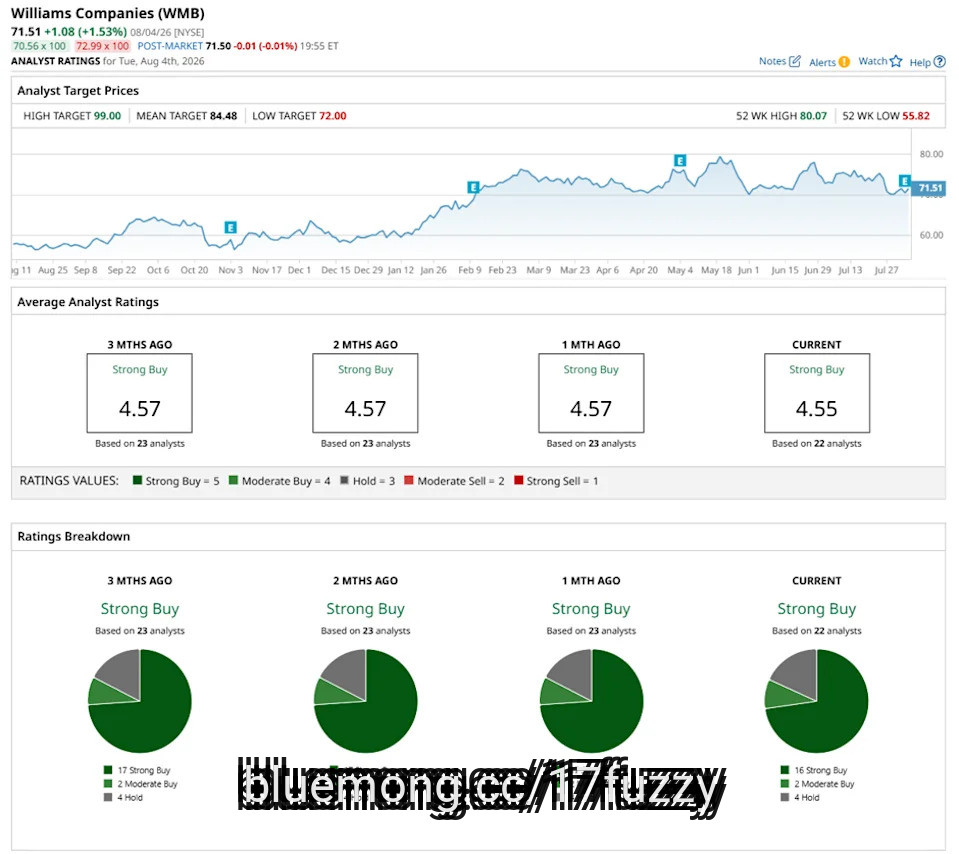Add to watchlist with the star icon
This screenshot has width=959, height=854.
pos(896,61)
